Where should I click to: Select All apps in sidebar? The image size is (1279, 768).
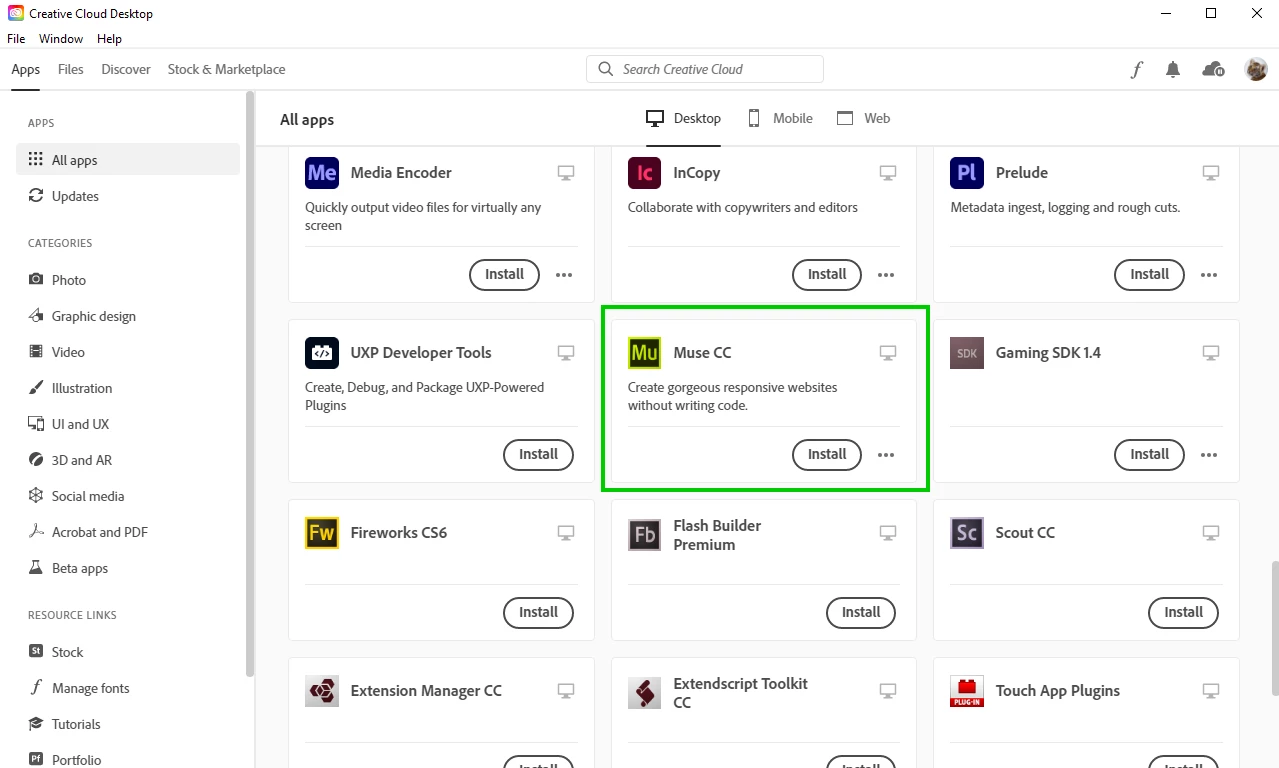(128, 160)
